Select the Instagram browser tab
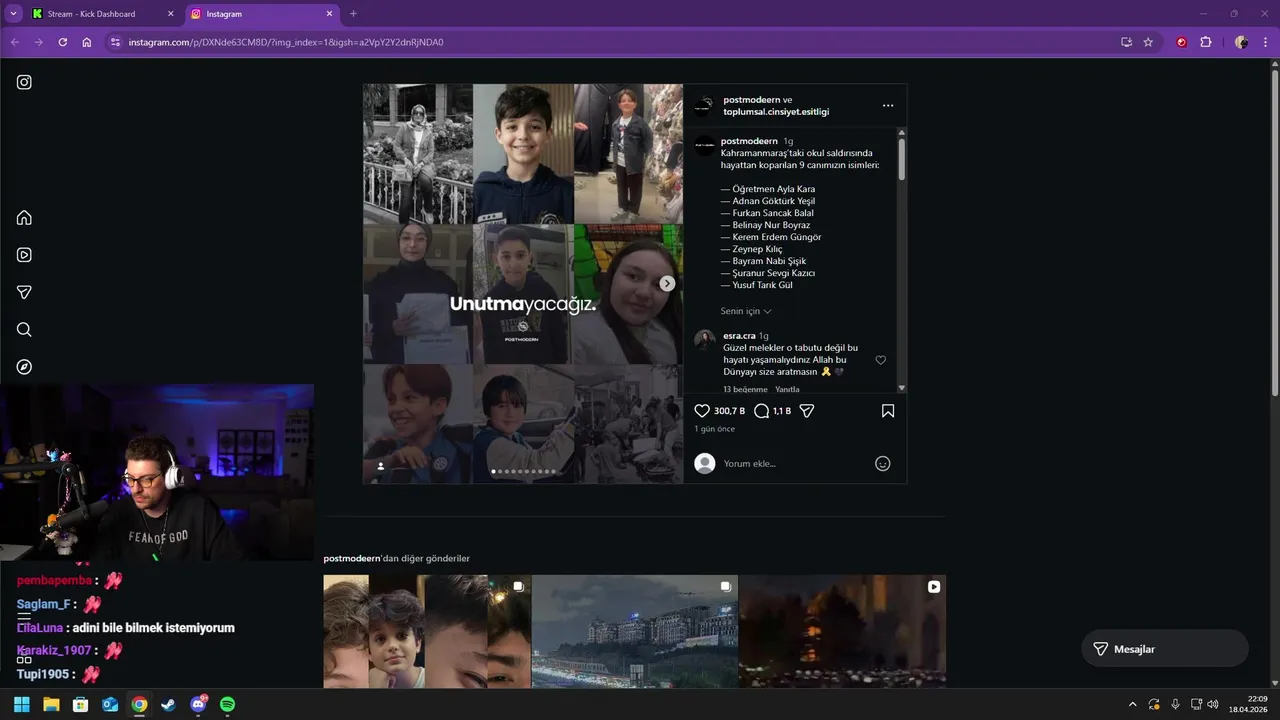 click(x=262, y=14)
